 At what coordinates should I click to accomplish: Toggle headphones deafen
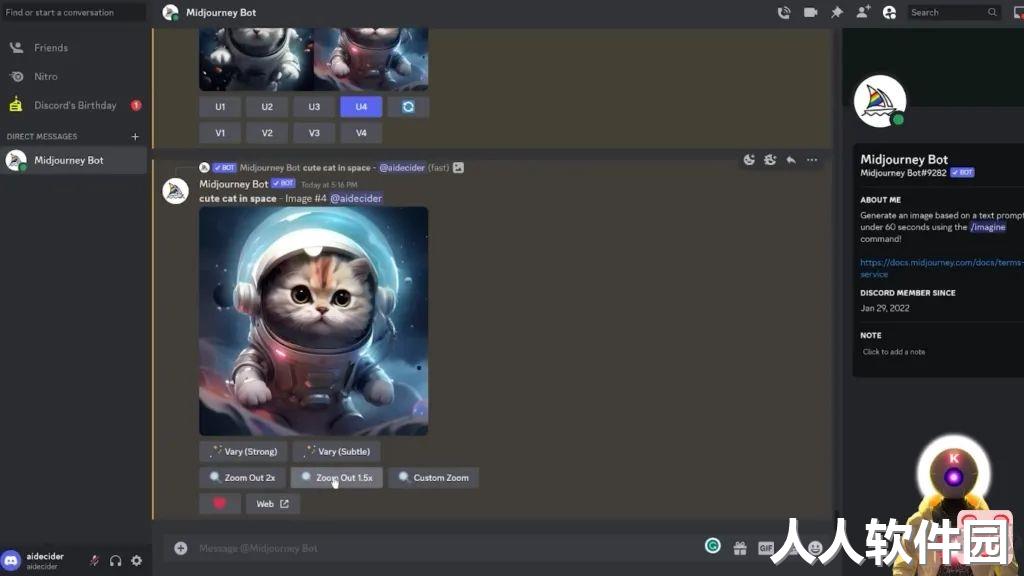pos(116,560)
